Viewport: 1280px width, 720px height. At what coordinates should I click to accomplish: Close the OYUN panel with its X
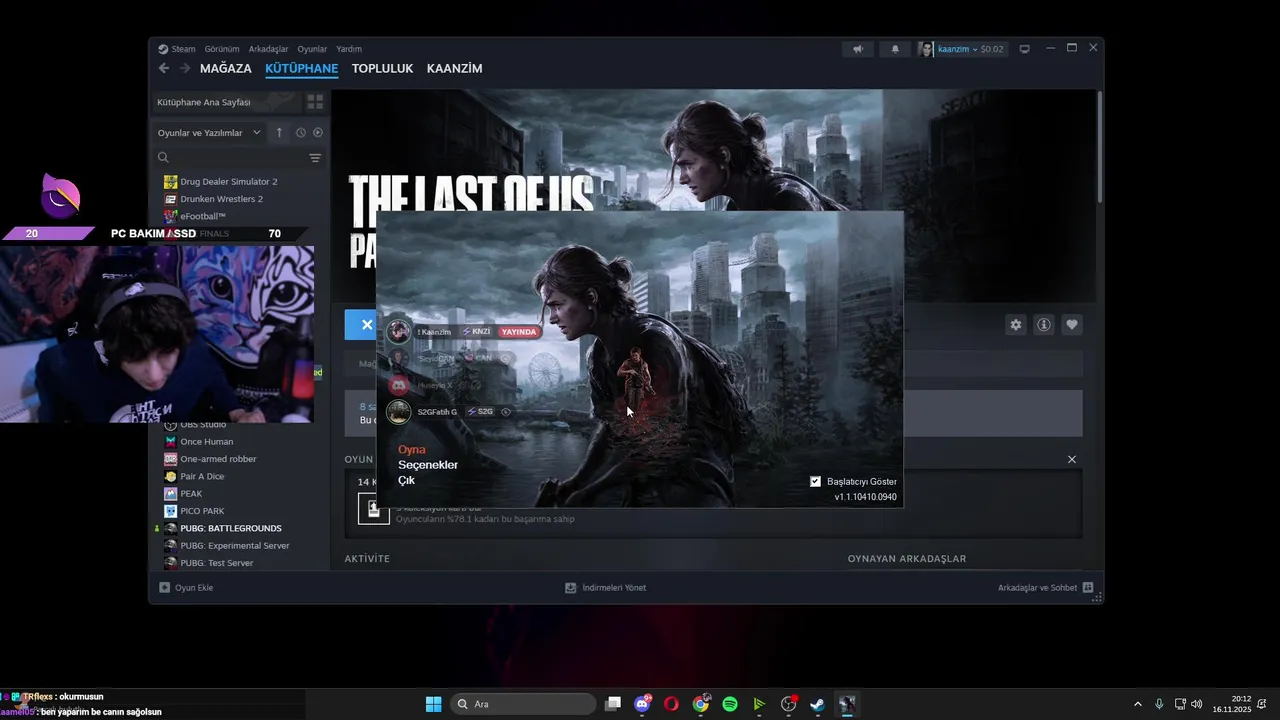click(1072, 460)
